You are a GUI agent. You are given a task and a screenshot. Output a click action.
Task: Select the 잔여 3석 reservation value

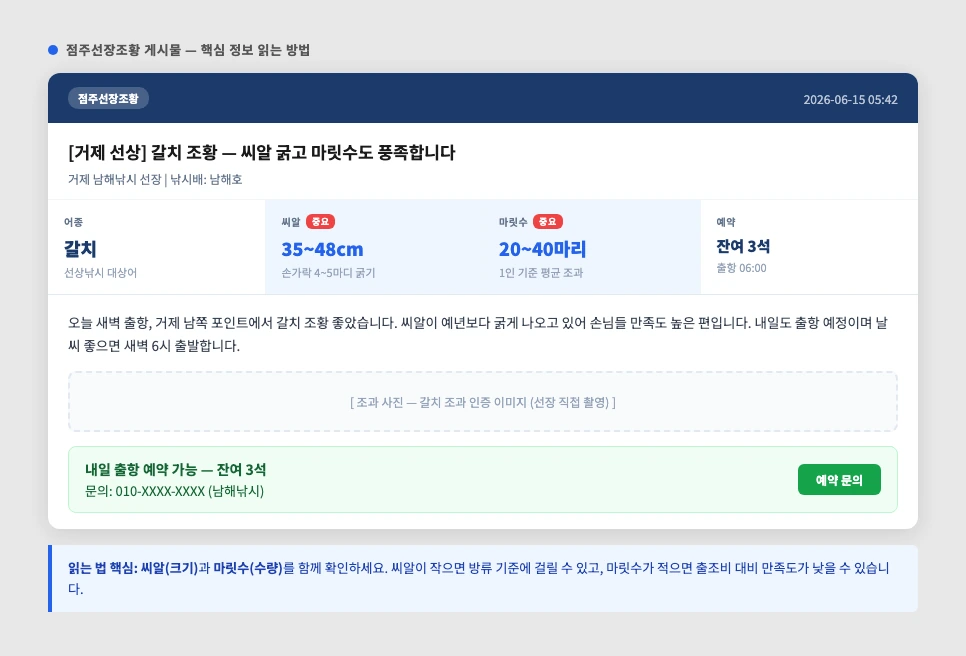click(743, 246)
